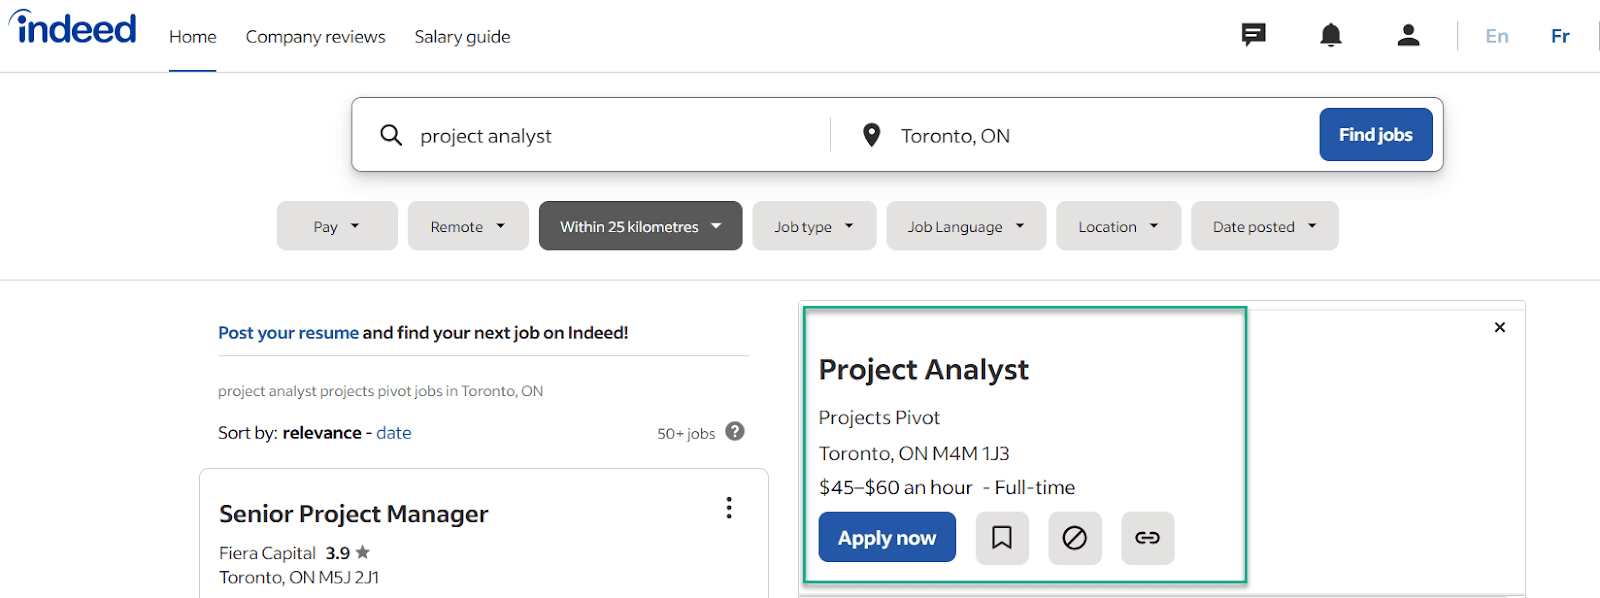Click the Find jobs button
The width and height of the screenshot is (1600, 598).
coord(1376,135)
